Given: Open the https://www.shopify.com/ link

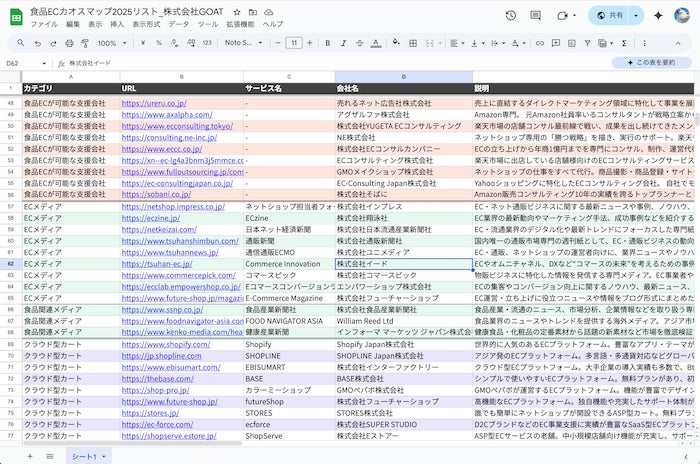Looking at the screenshot, I should pyautogui.click(x=166, y=344).
